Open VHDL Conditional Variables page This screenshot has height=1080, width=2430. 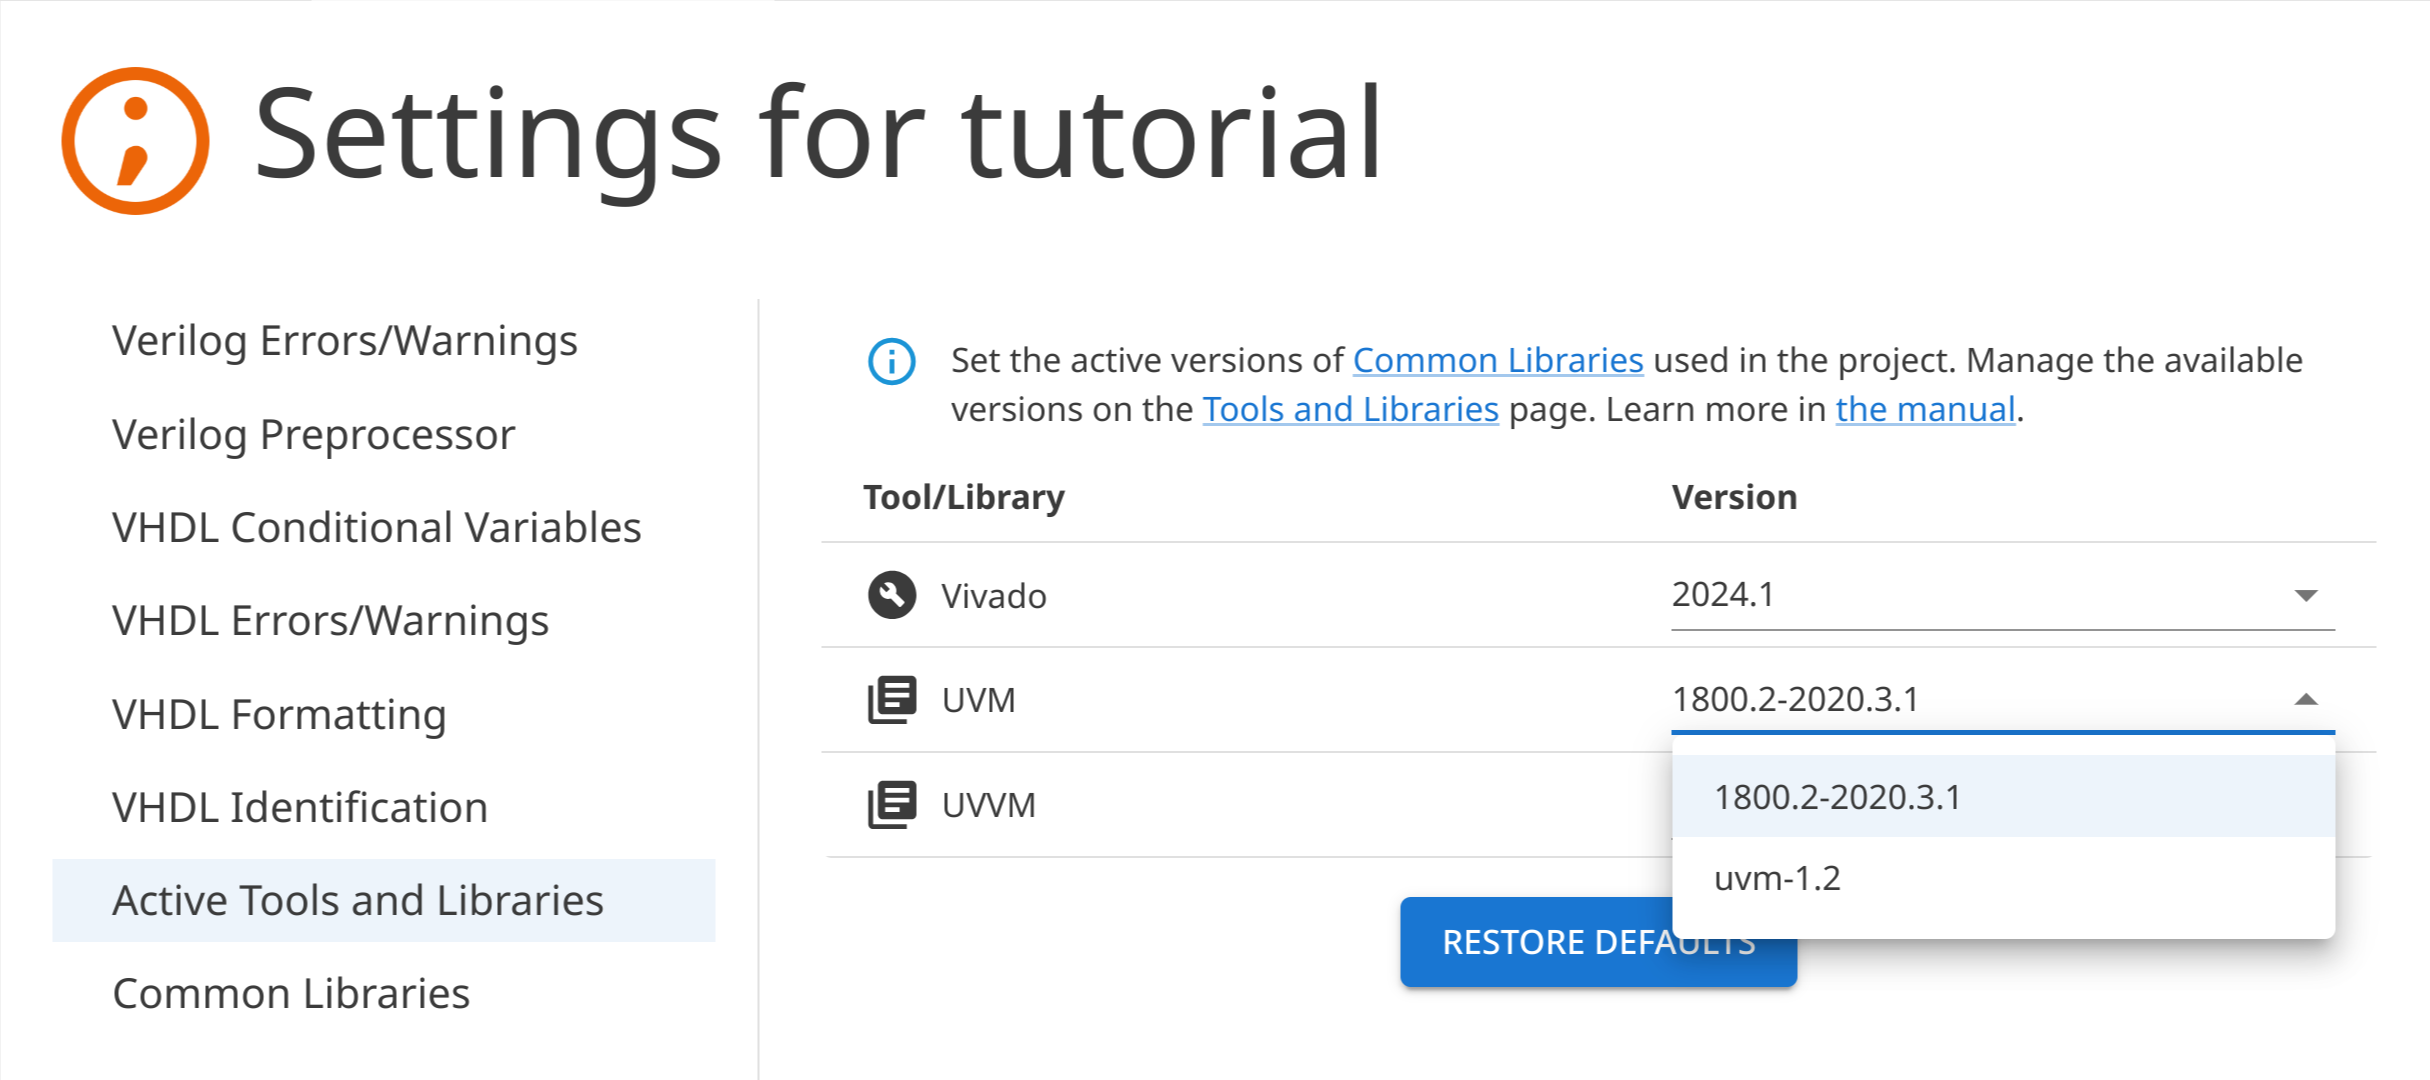click(376, 528)
